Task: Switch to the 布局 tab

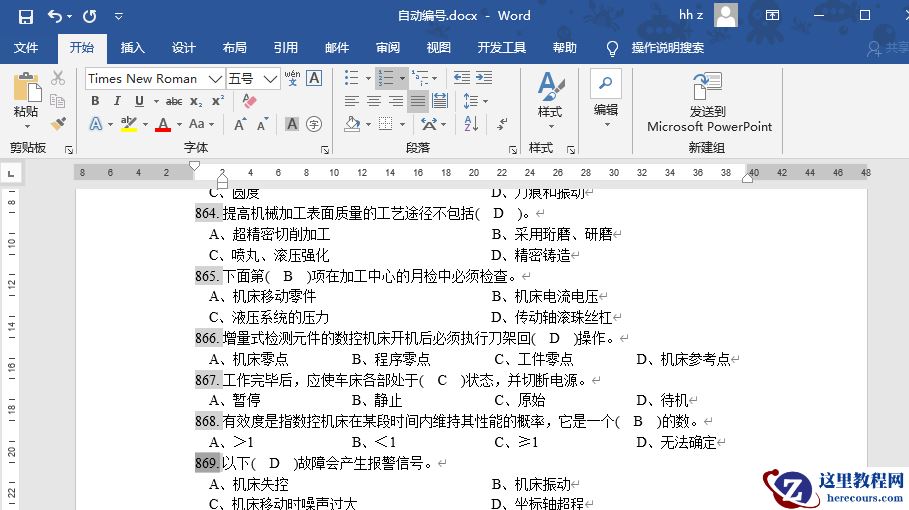Action: tap(234, 48)
